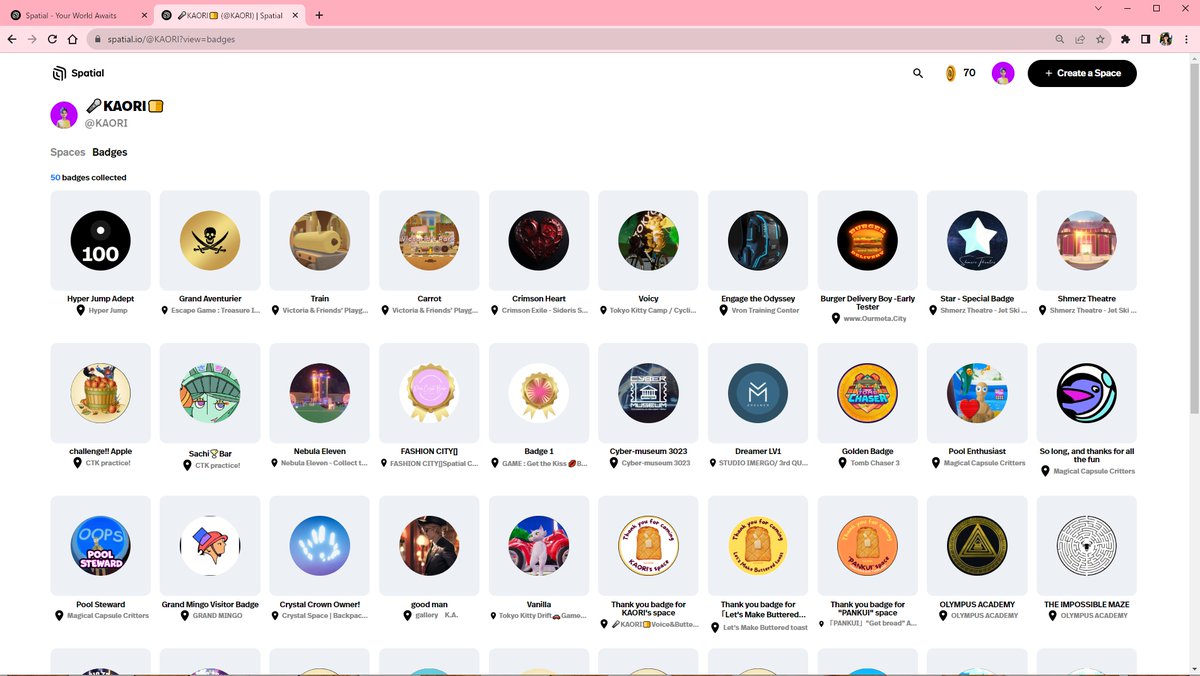Open the Crimson Heart badge icon

click(x=539, y=241)
